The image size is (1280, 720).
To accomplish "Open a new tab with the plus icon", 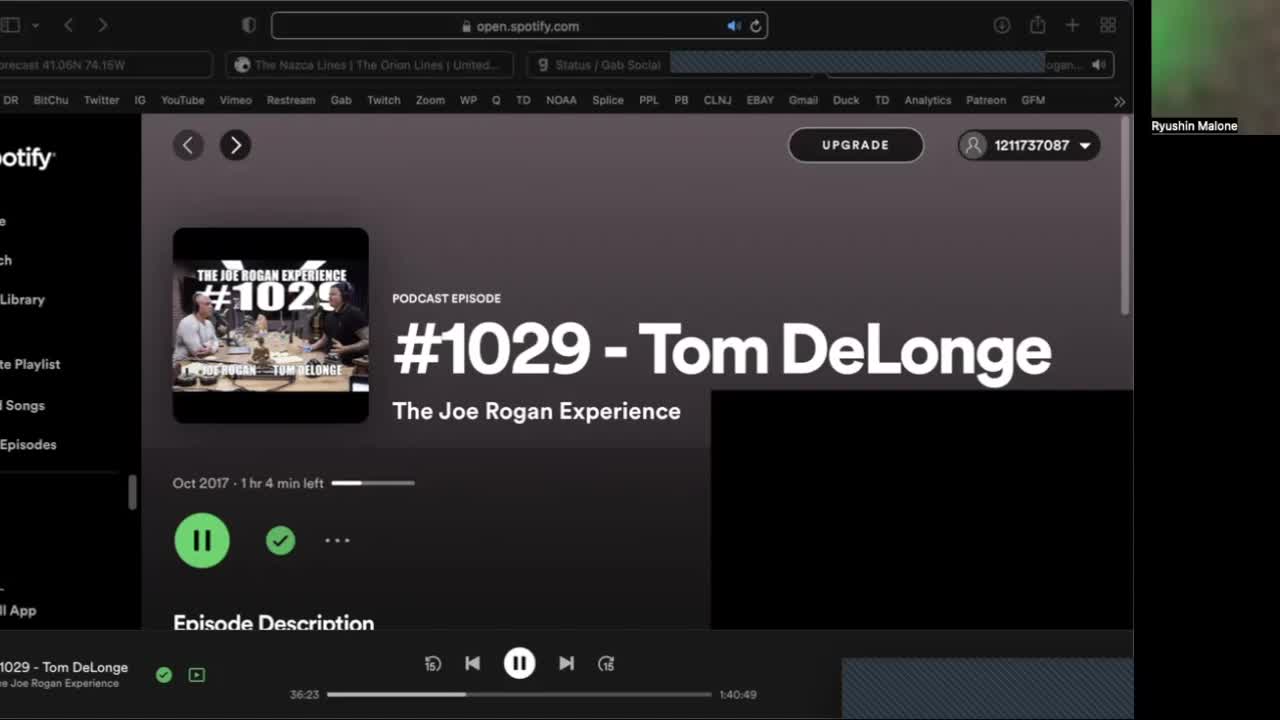I will pos(1072,25).
